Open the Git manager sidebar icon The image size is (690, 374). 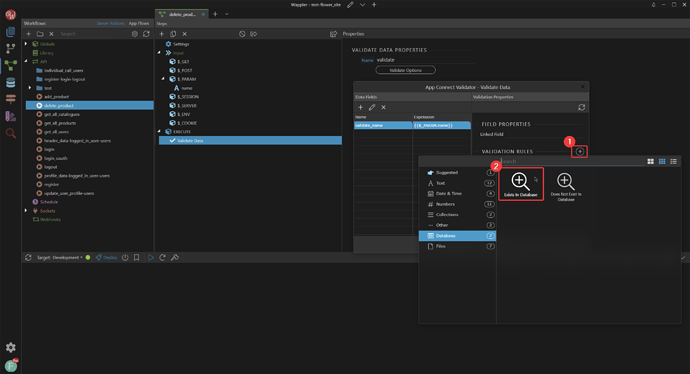point(11,48)
